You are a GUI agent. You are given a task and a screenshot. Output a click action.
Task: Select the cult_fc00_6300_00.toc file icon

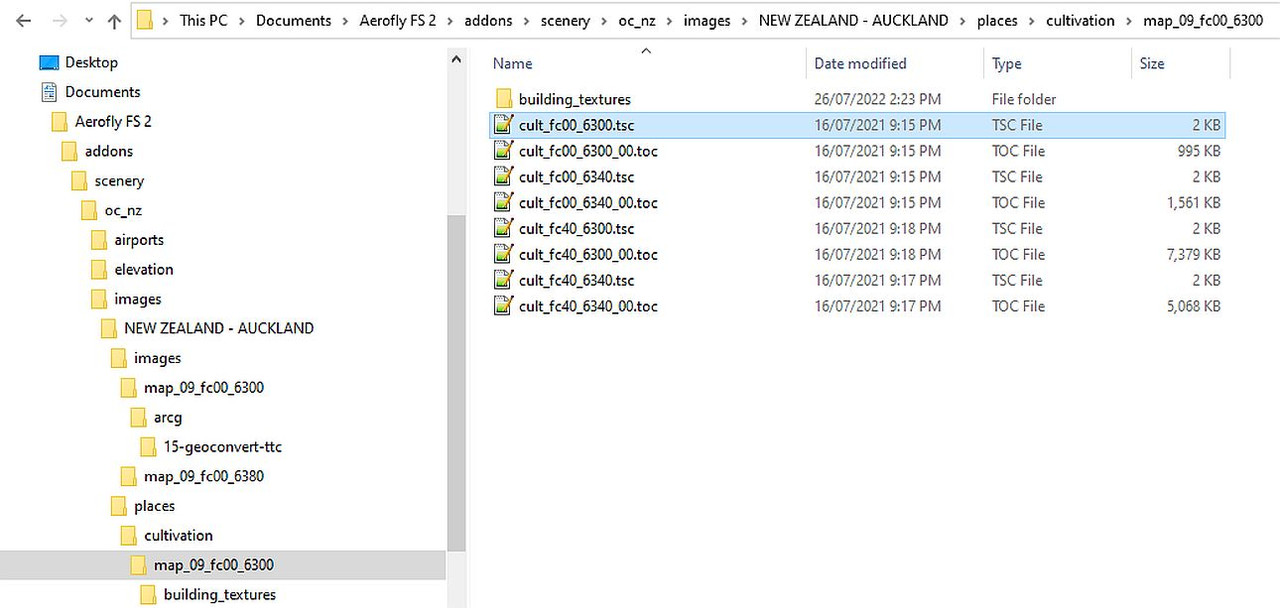tap(503, 151)
